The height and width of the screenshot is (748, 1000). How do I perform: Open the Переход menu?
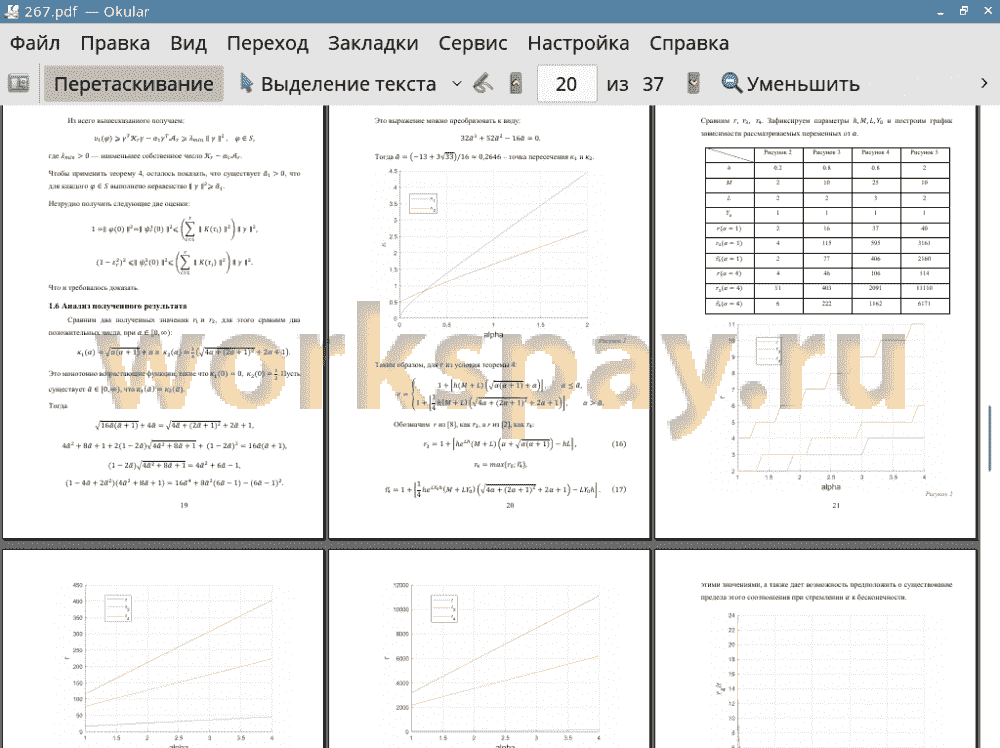point(267,43)
